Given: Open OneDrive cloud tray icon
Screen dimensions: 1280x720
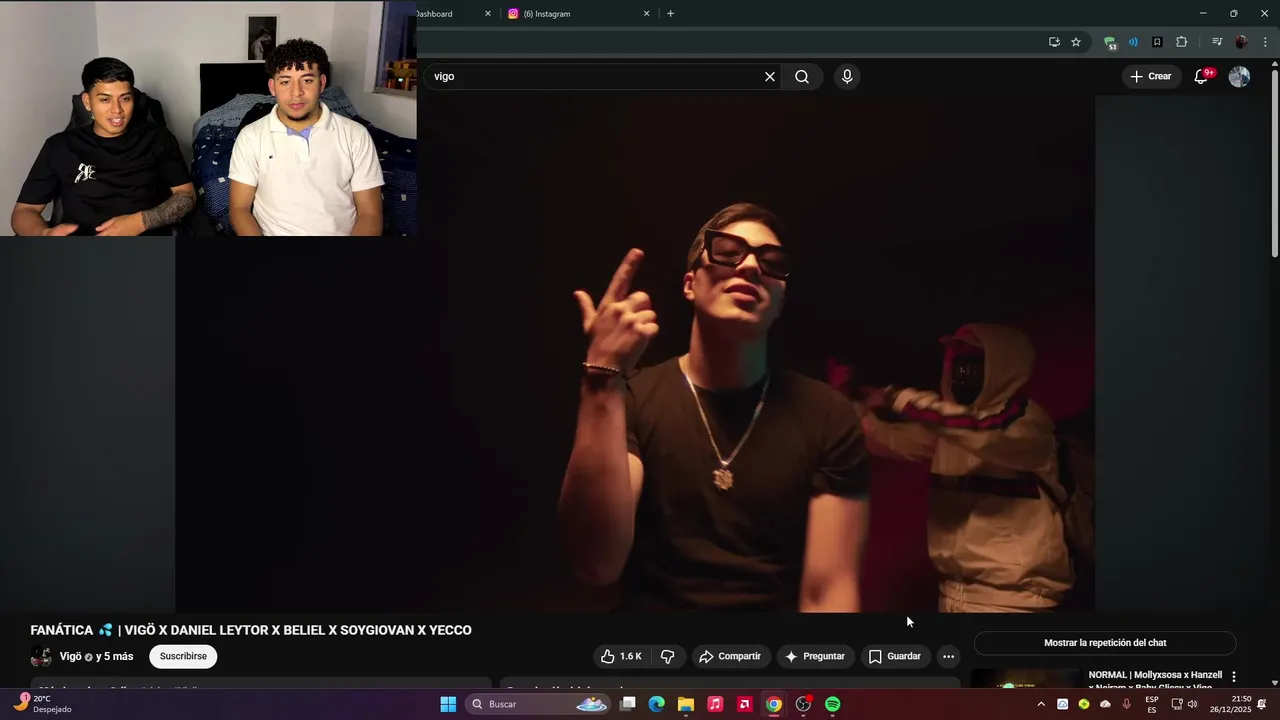Looking at the screenshot, I should [1105, 704].
